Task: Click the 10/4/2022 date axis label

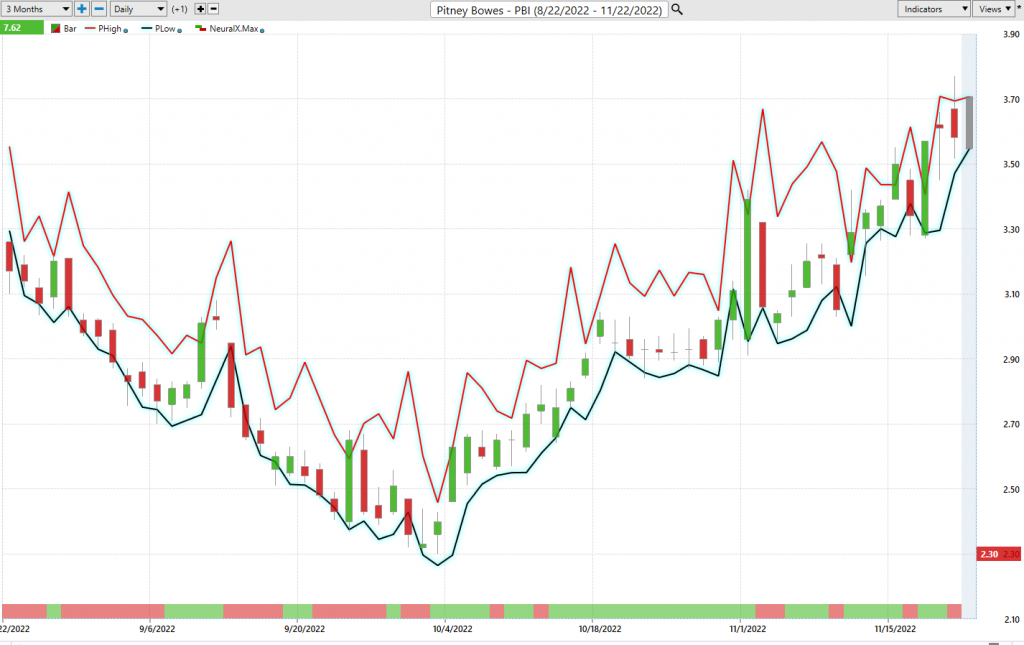Action: pos(453,629)
